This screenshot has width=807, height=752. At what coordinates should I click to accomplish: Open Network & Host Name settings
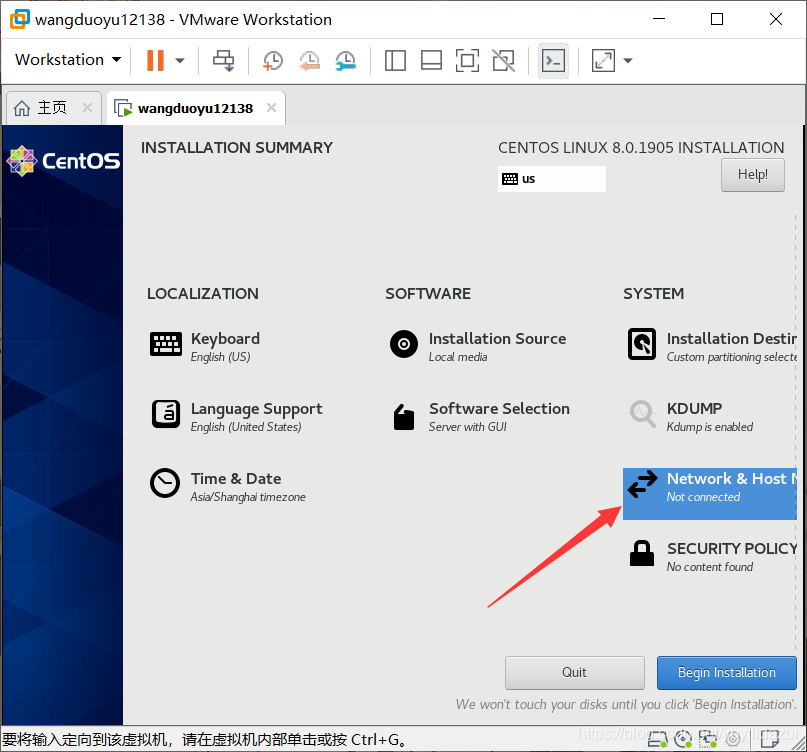click(710, 494)
